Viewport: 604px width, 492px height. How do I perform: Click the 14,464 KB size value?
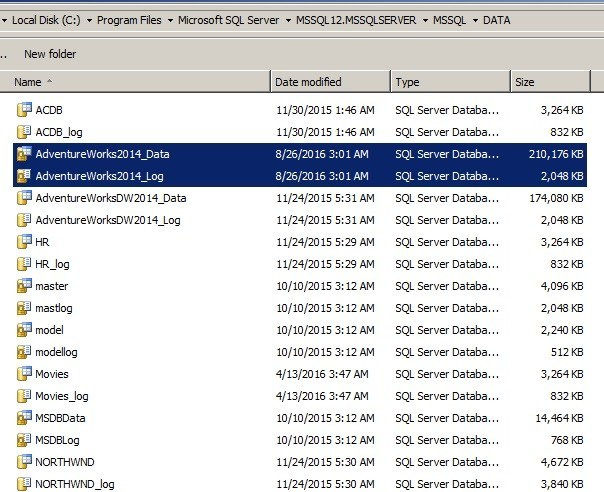[559, 418]
